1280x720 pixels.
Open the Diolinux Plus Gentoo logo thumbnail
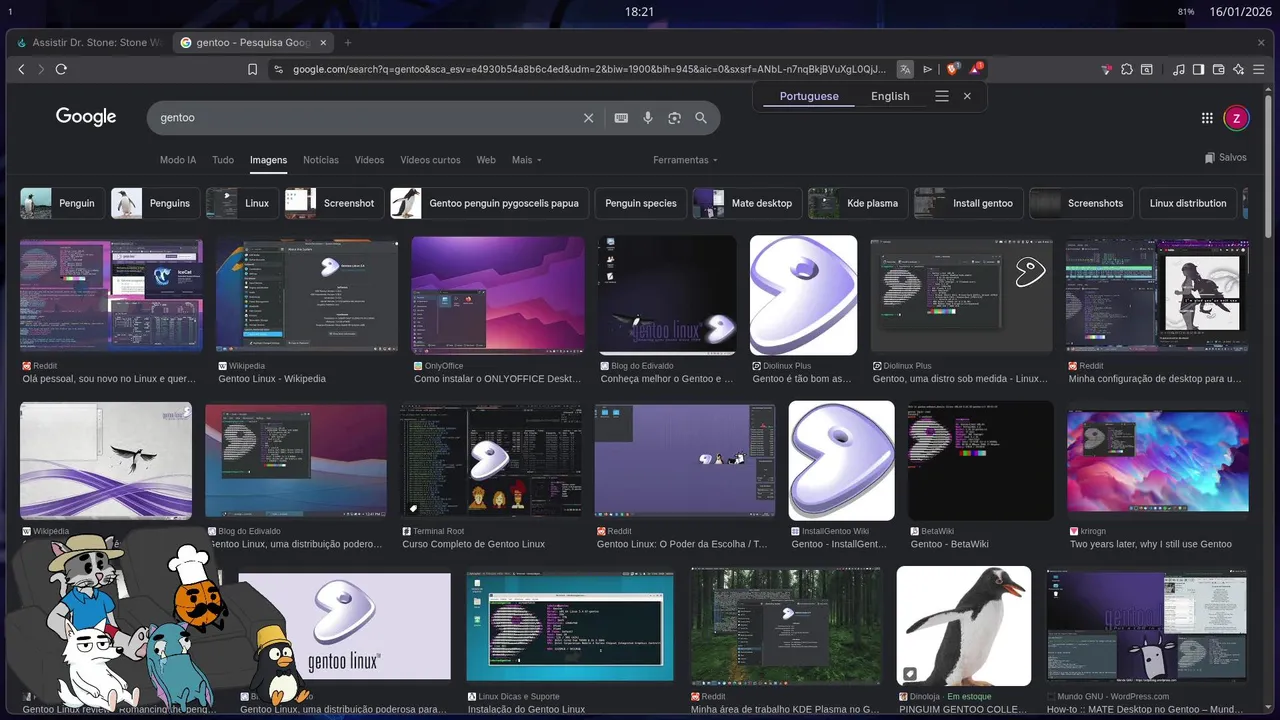click(x=803, y=295)
